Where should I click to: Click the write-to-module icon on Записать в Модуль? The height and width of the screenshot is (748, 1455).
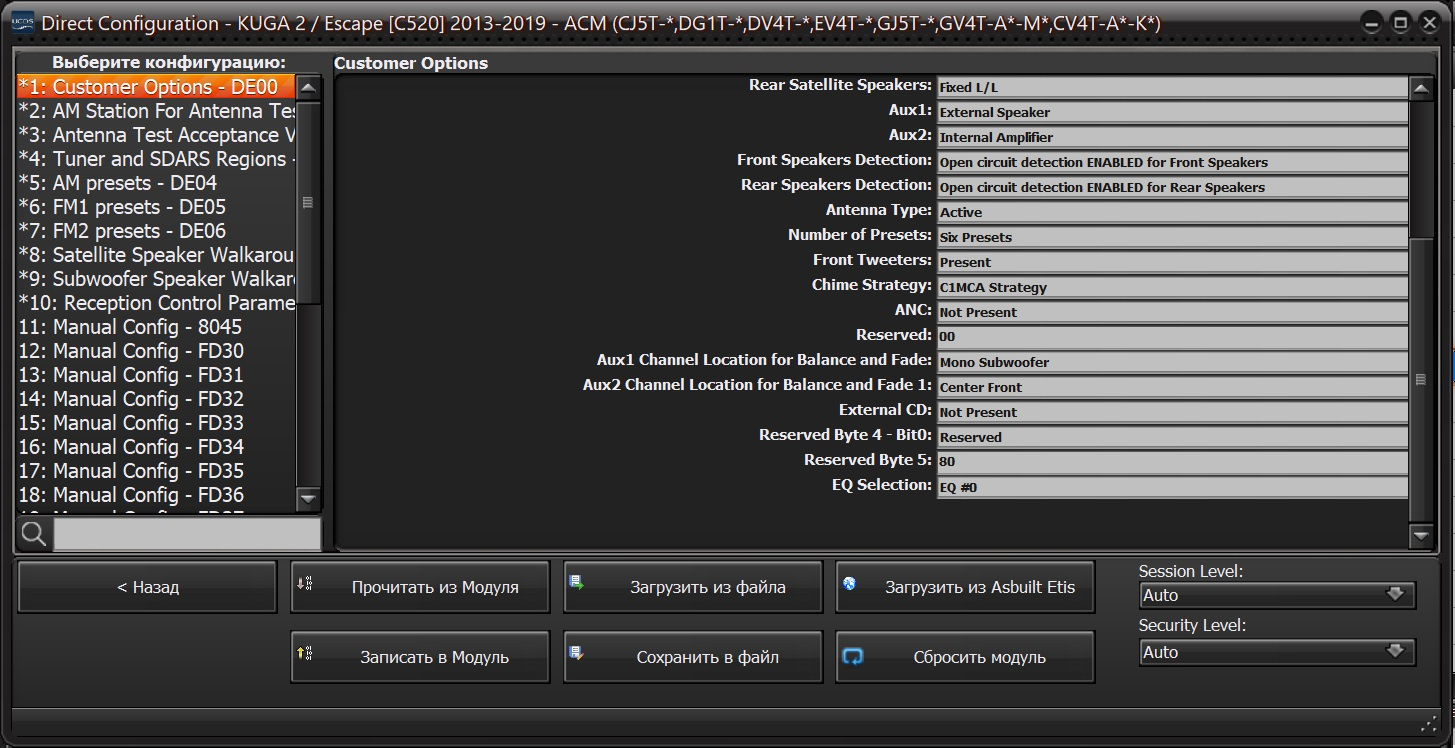click(305, 653)
